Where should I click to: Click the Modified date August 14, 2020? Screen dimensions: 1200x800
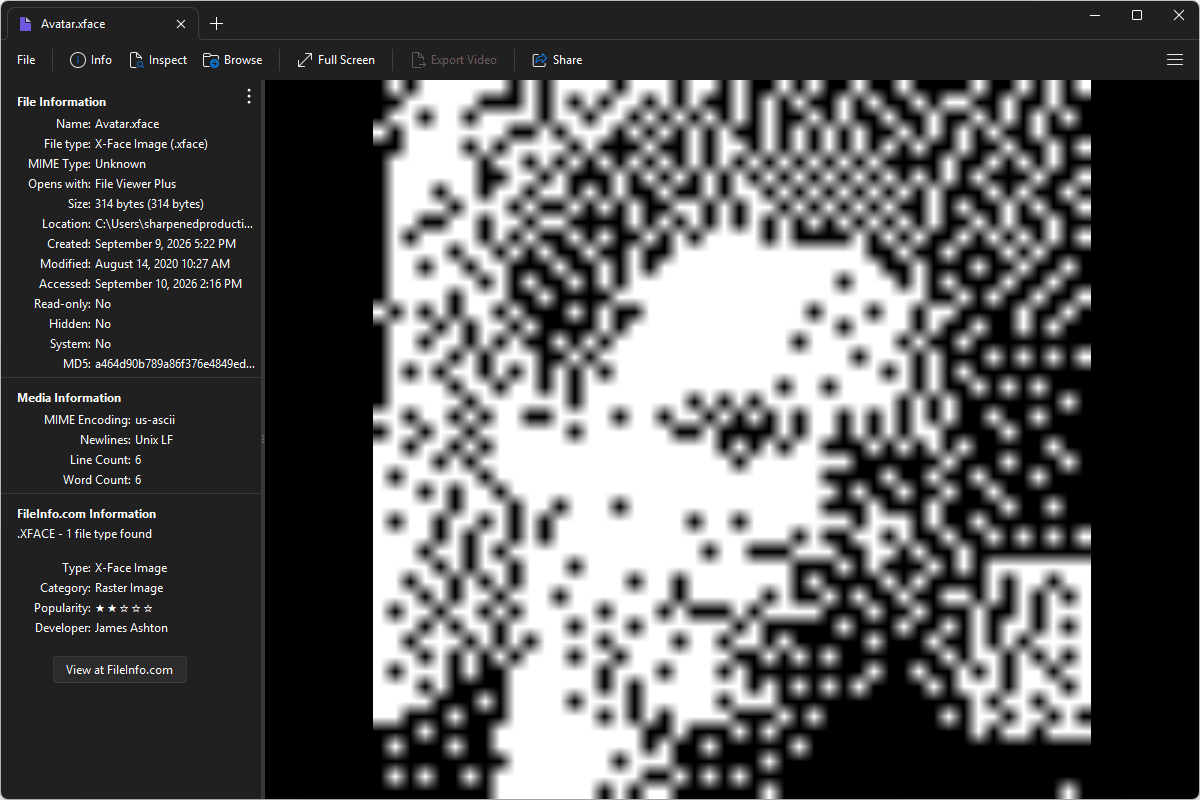click(x=162, y=264)
